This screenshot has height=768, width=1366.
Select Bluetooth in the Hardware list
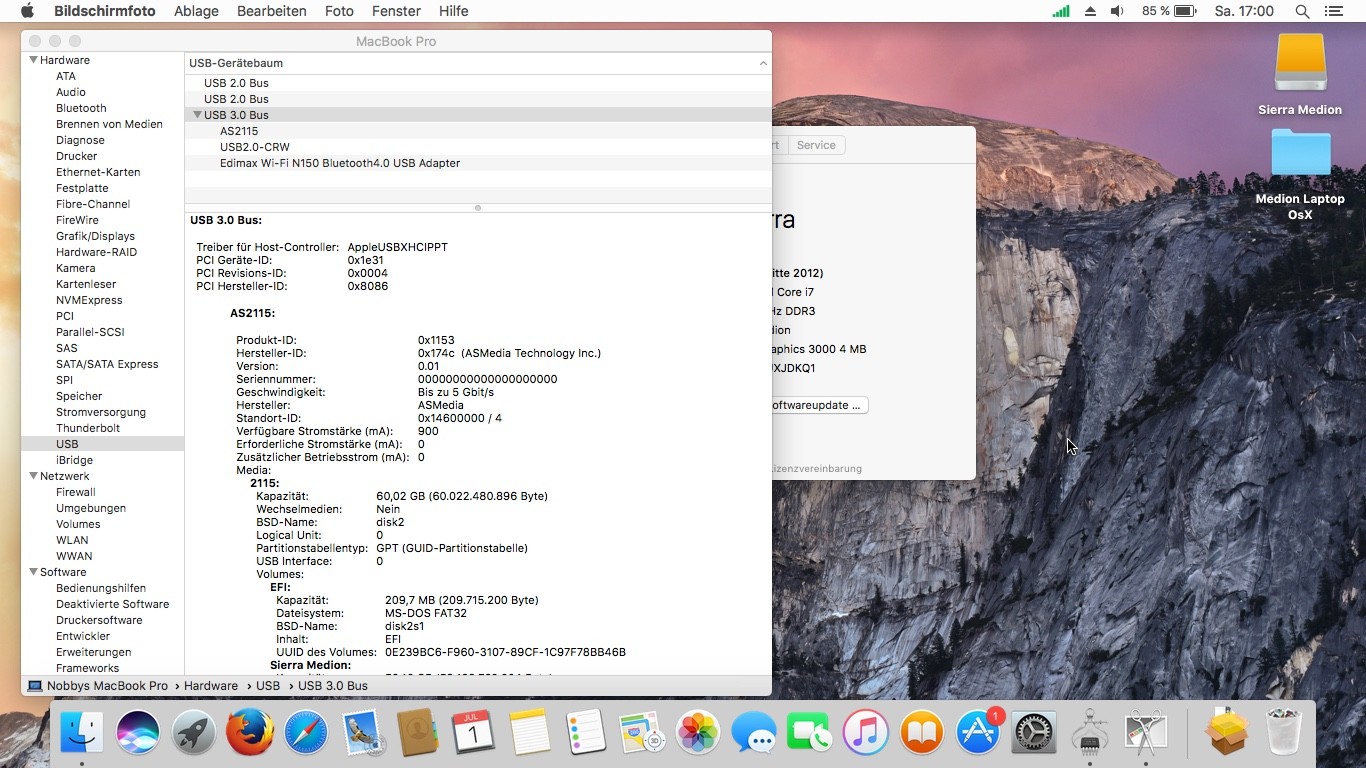tap(81, 108)
